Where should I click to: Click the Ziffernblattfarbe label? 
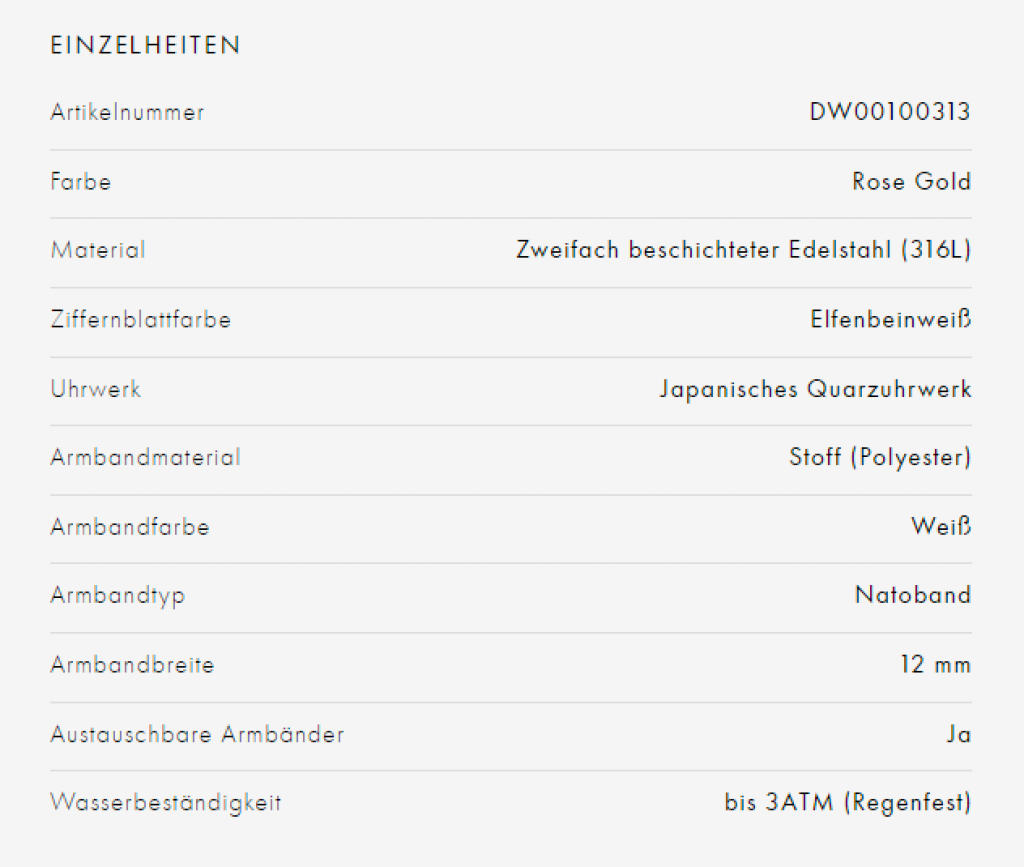pyautogui.click(x=140, y=320)
